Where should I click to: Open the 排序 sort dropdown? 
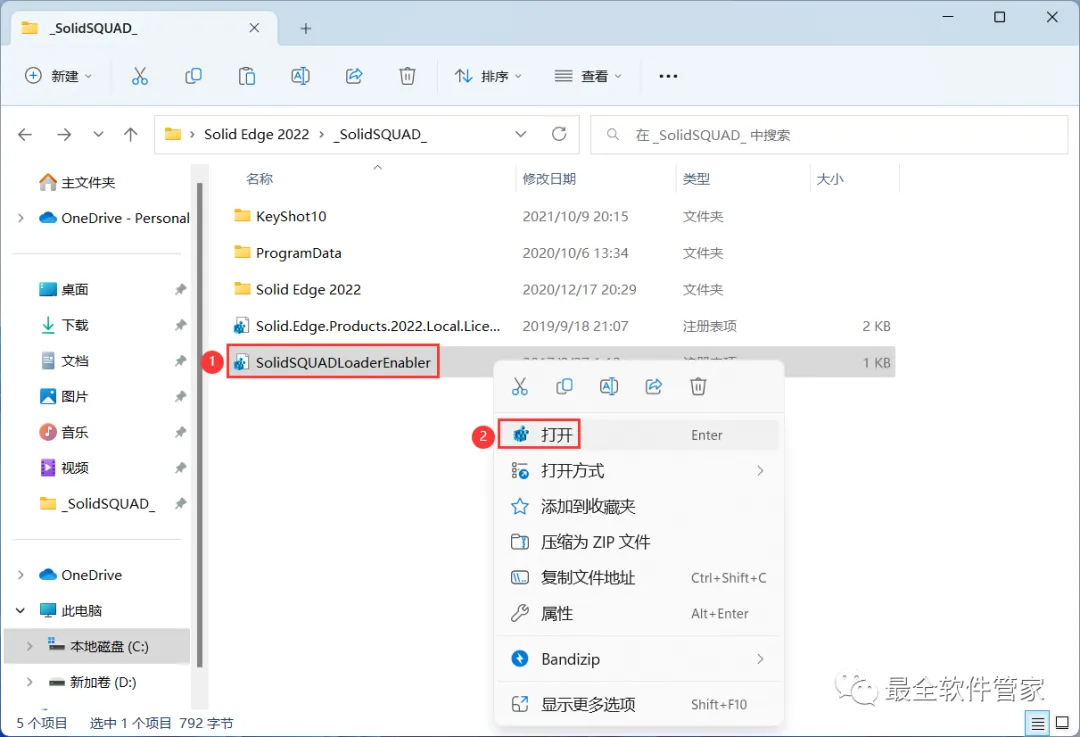[x=488, y=76]
